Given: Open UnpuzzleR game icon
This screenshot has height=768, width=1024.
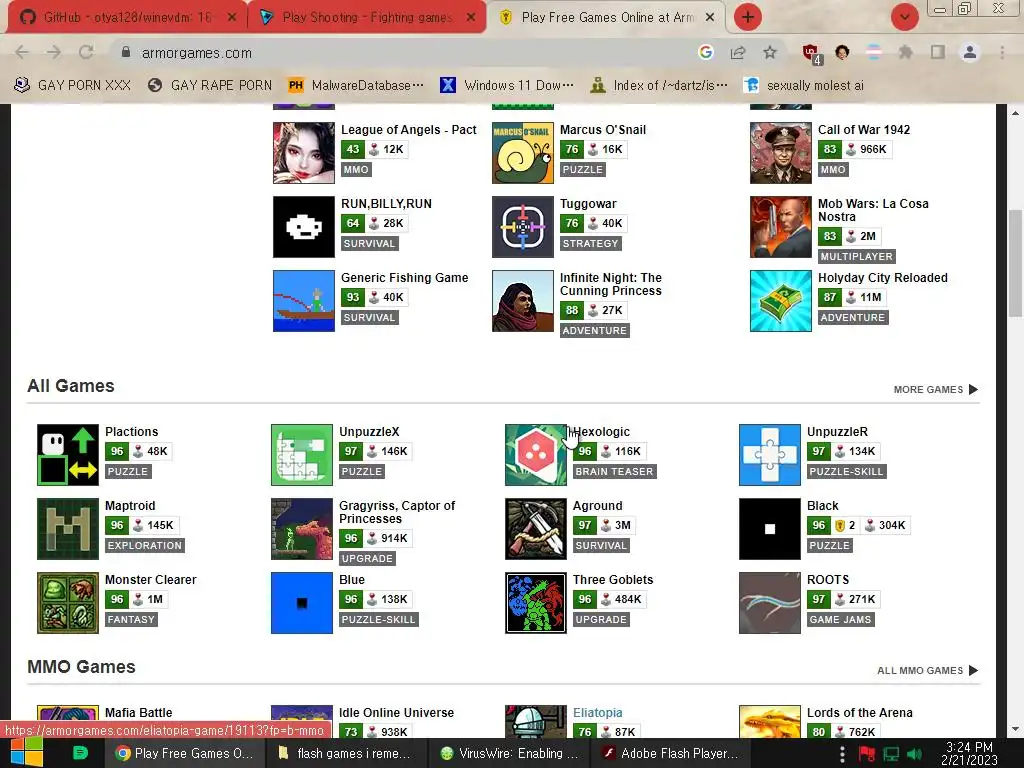Looking at the screenshot, I should click(x=769, y=455).
